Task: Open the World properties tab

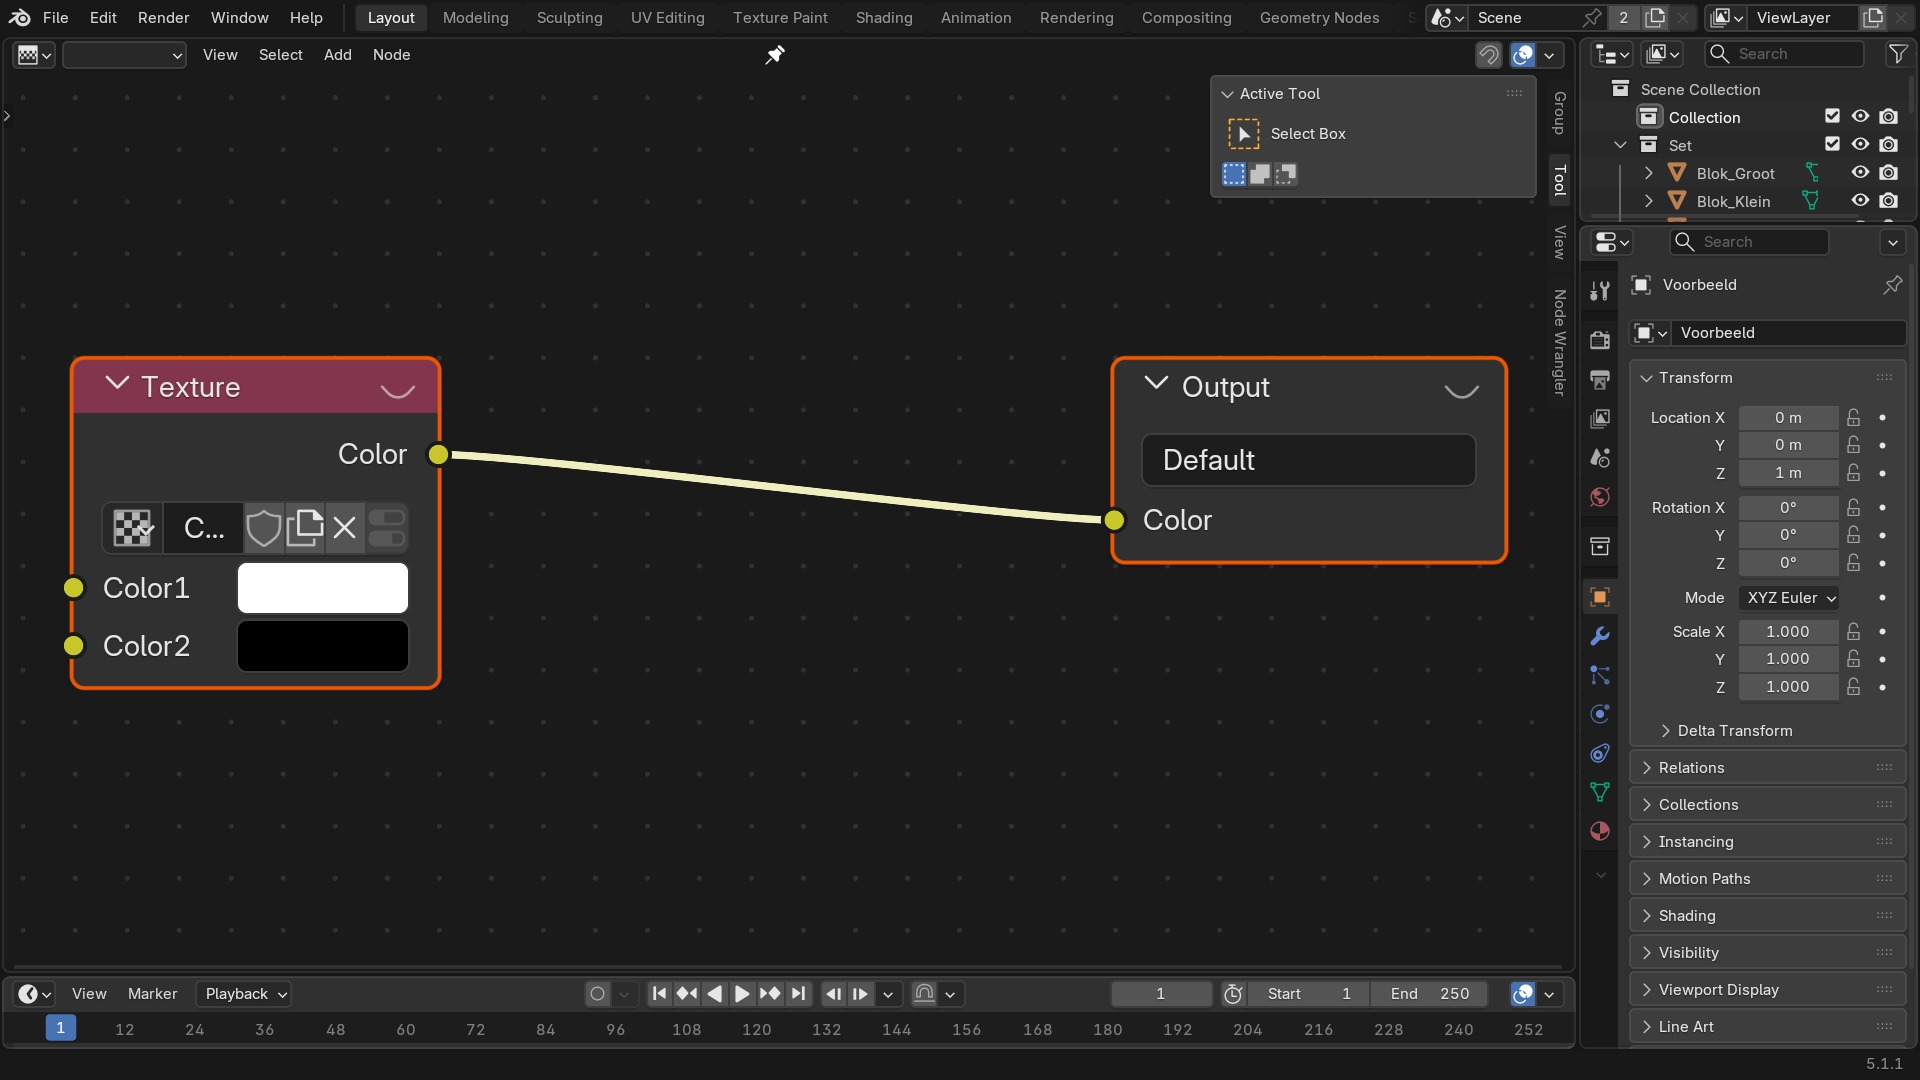Action: click(x=1600, y=497)
